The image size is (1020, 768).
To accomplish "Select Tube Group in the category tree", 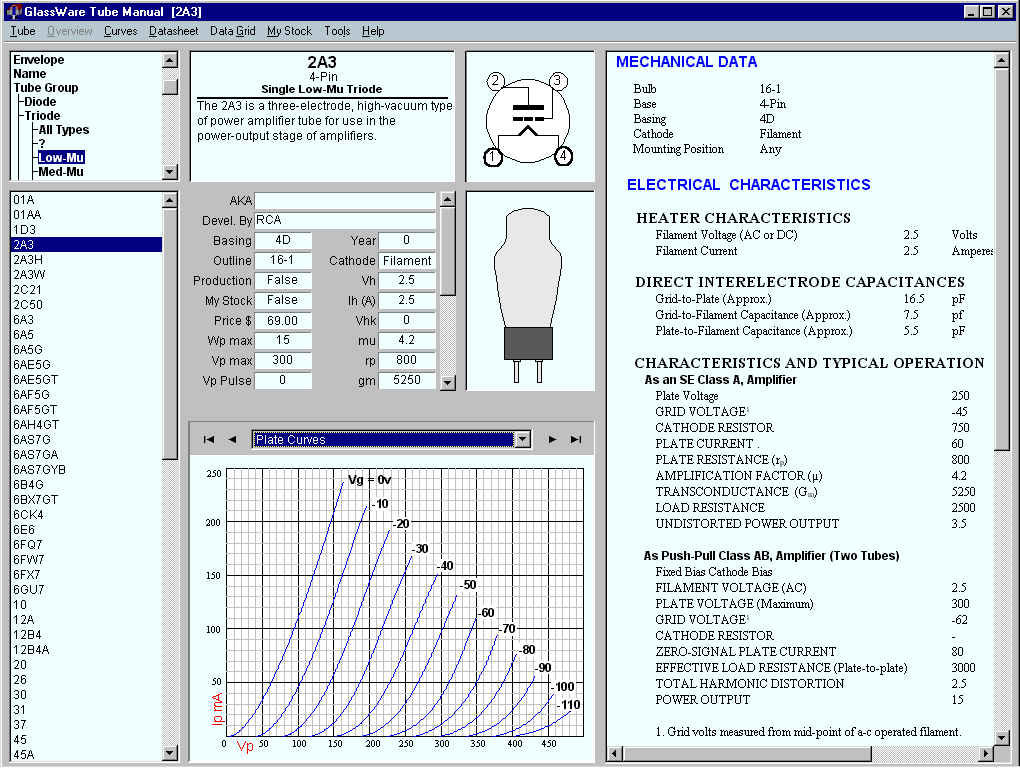I will click(x=46, y=88).
